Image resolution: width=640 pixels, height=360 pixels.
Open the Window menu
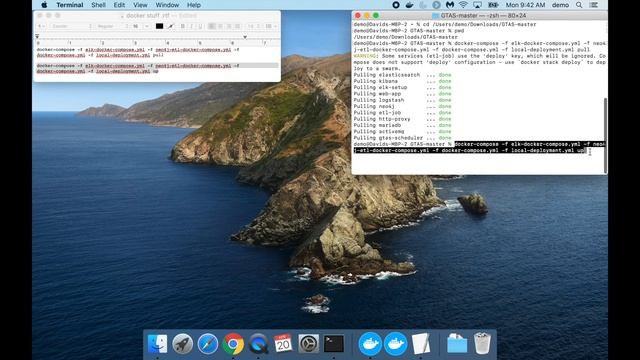tap(167, 5)
